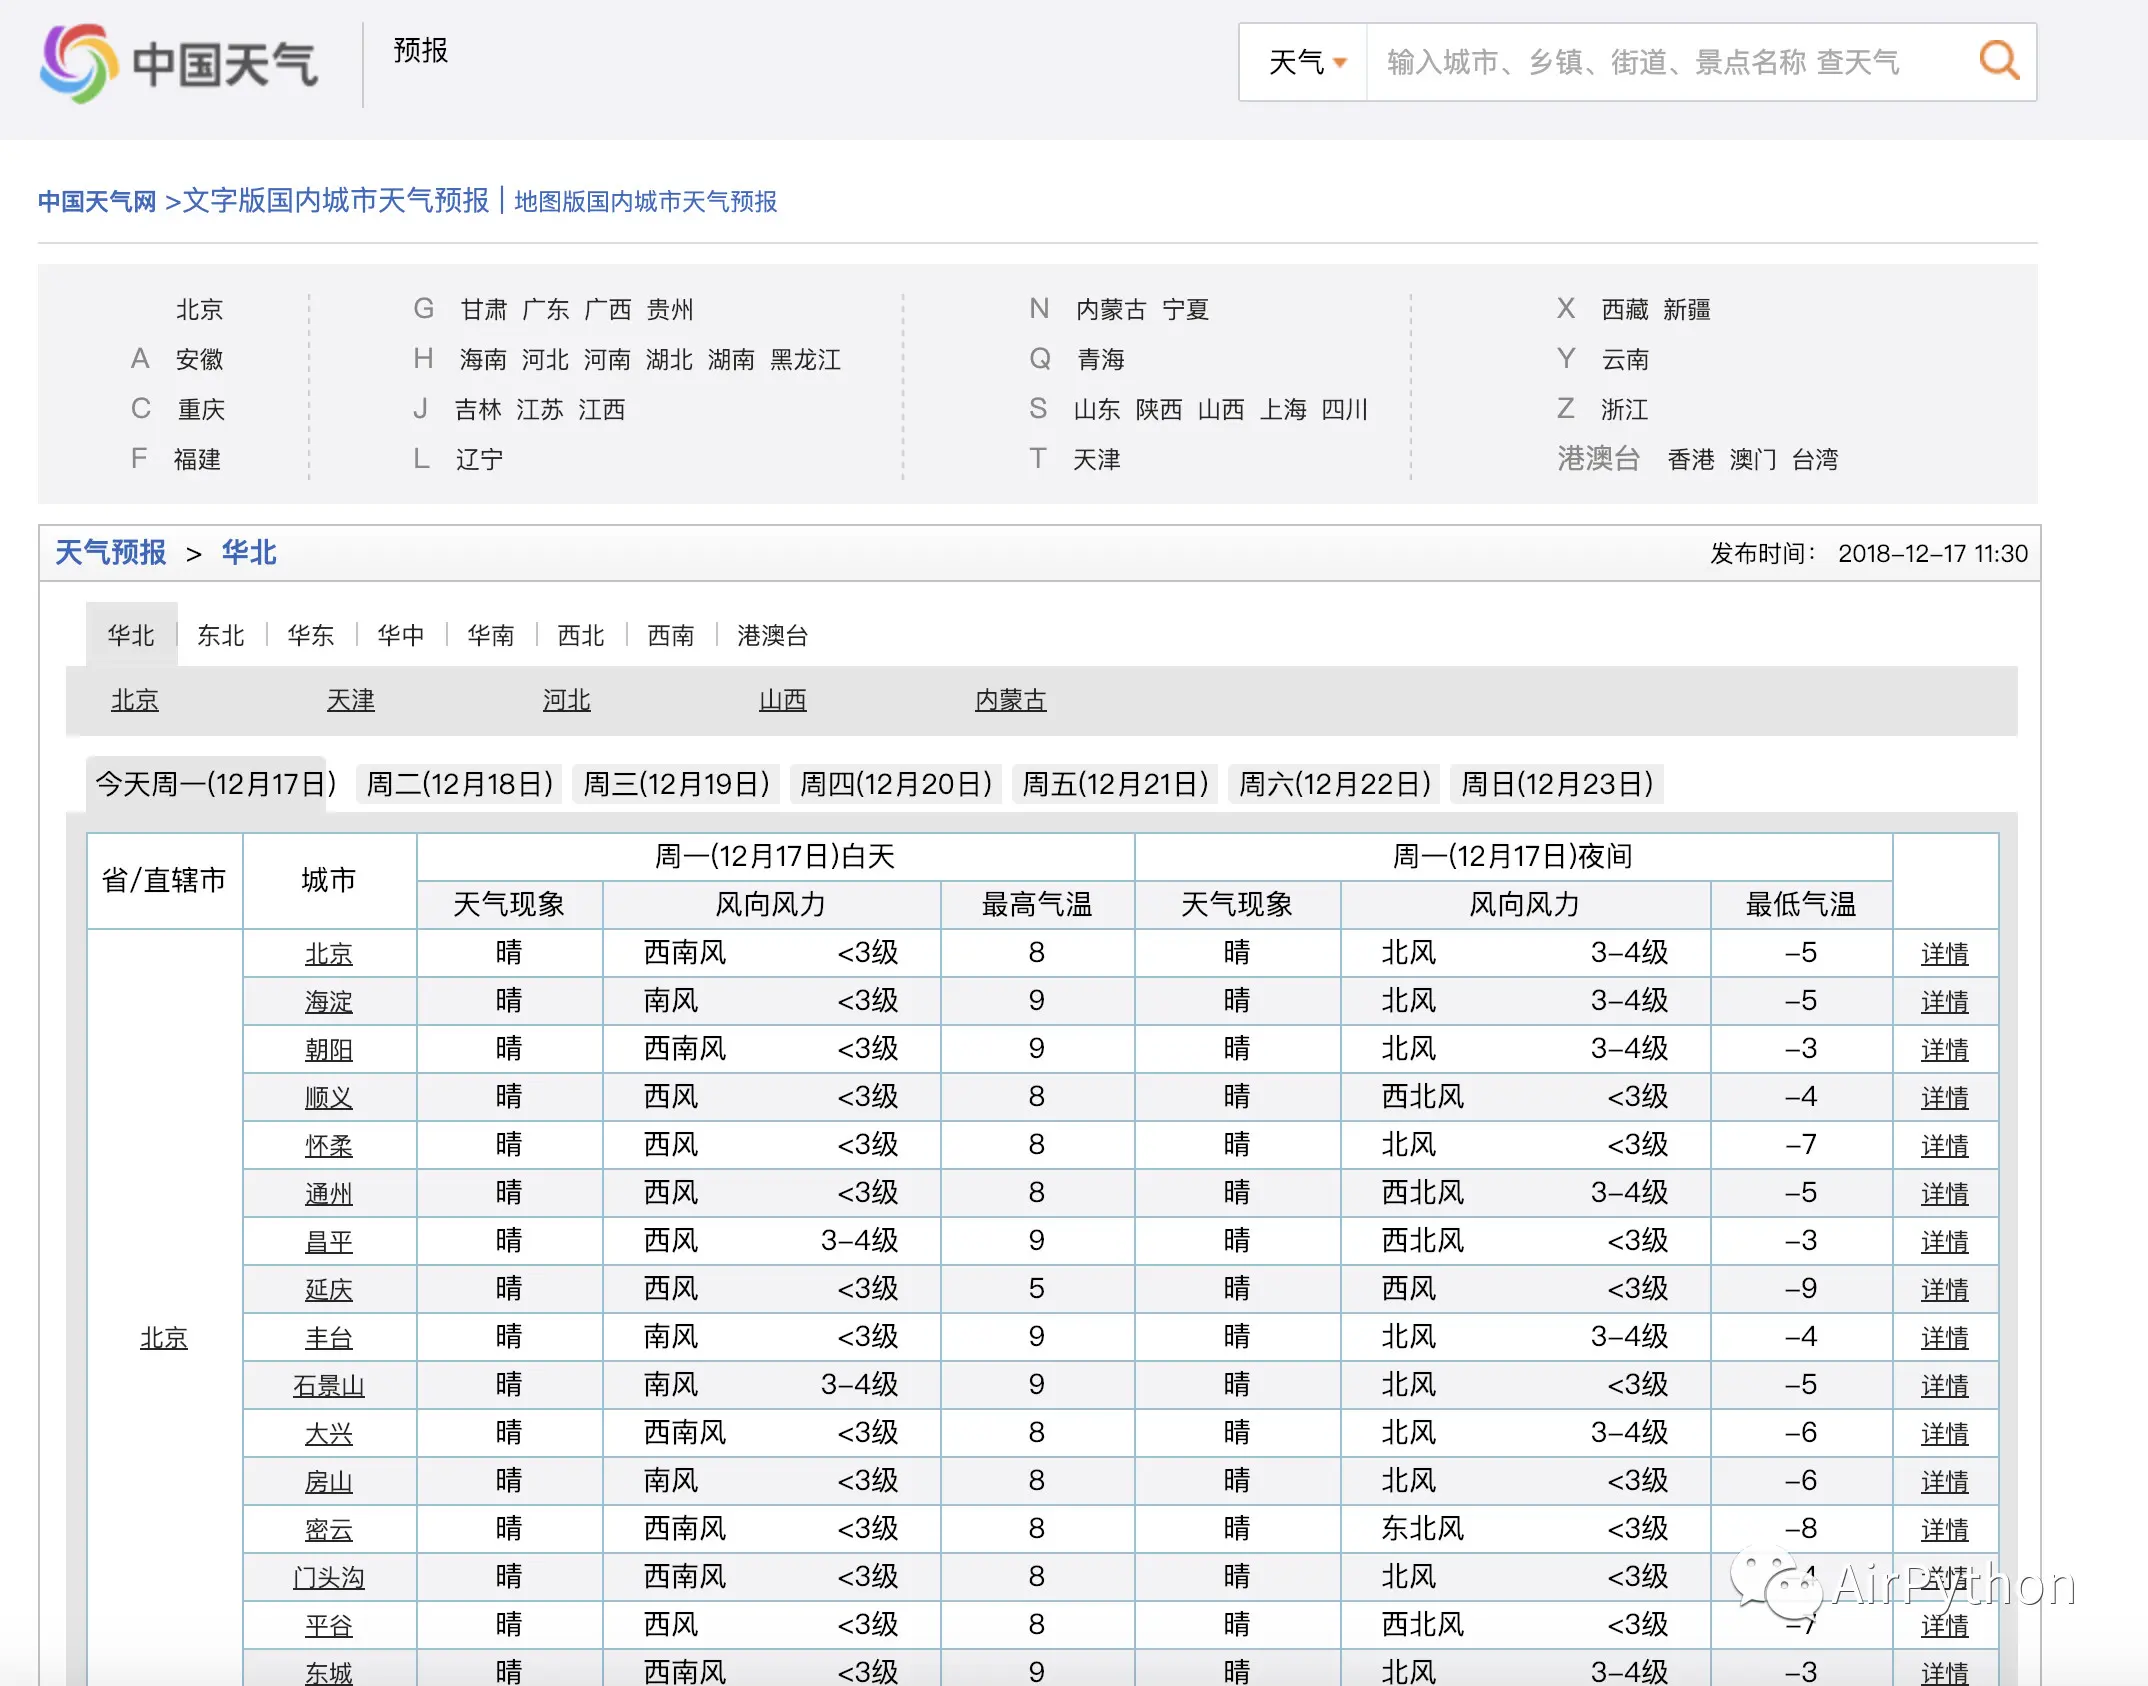Open 地图版国内城市天气预报 link
Screen dimensions: 2148x1686
(645, 202)
